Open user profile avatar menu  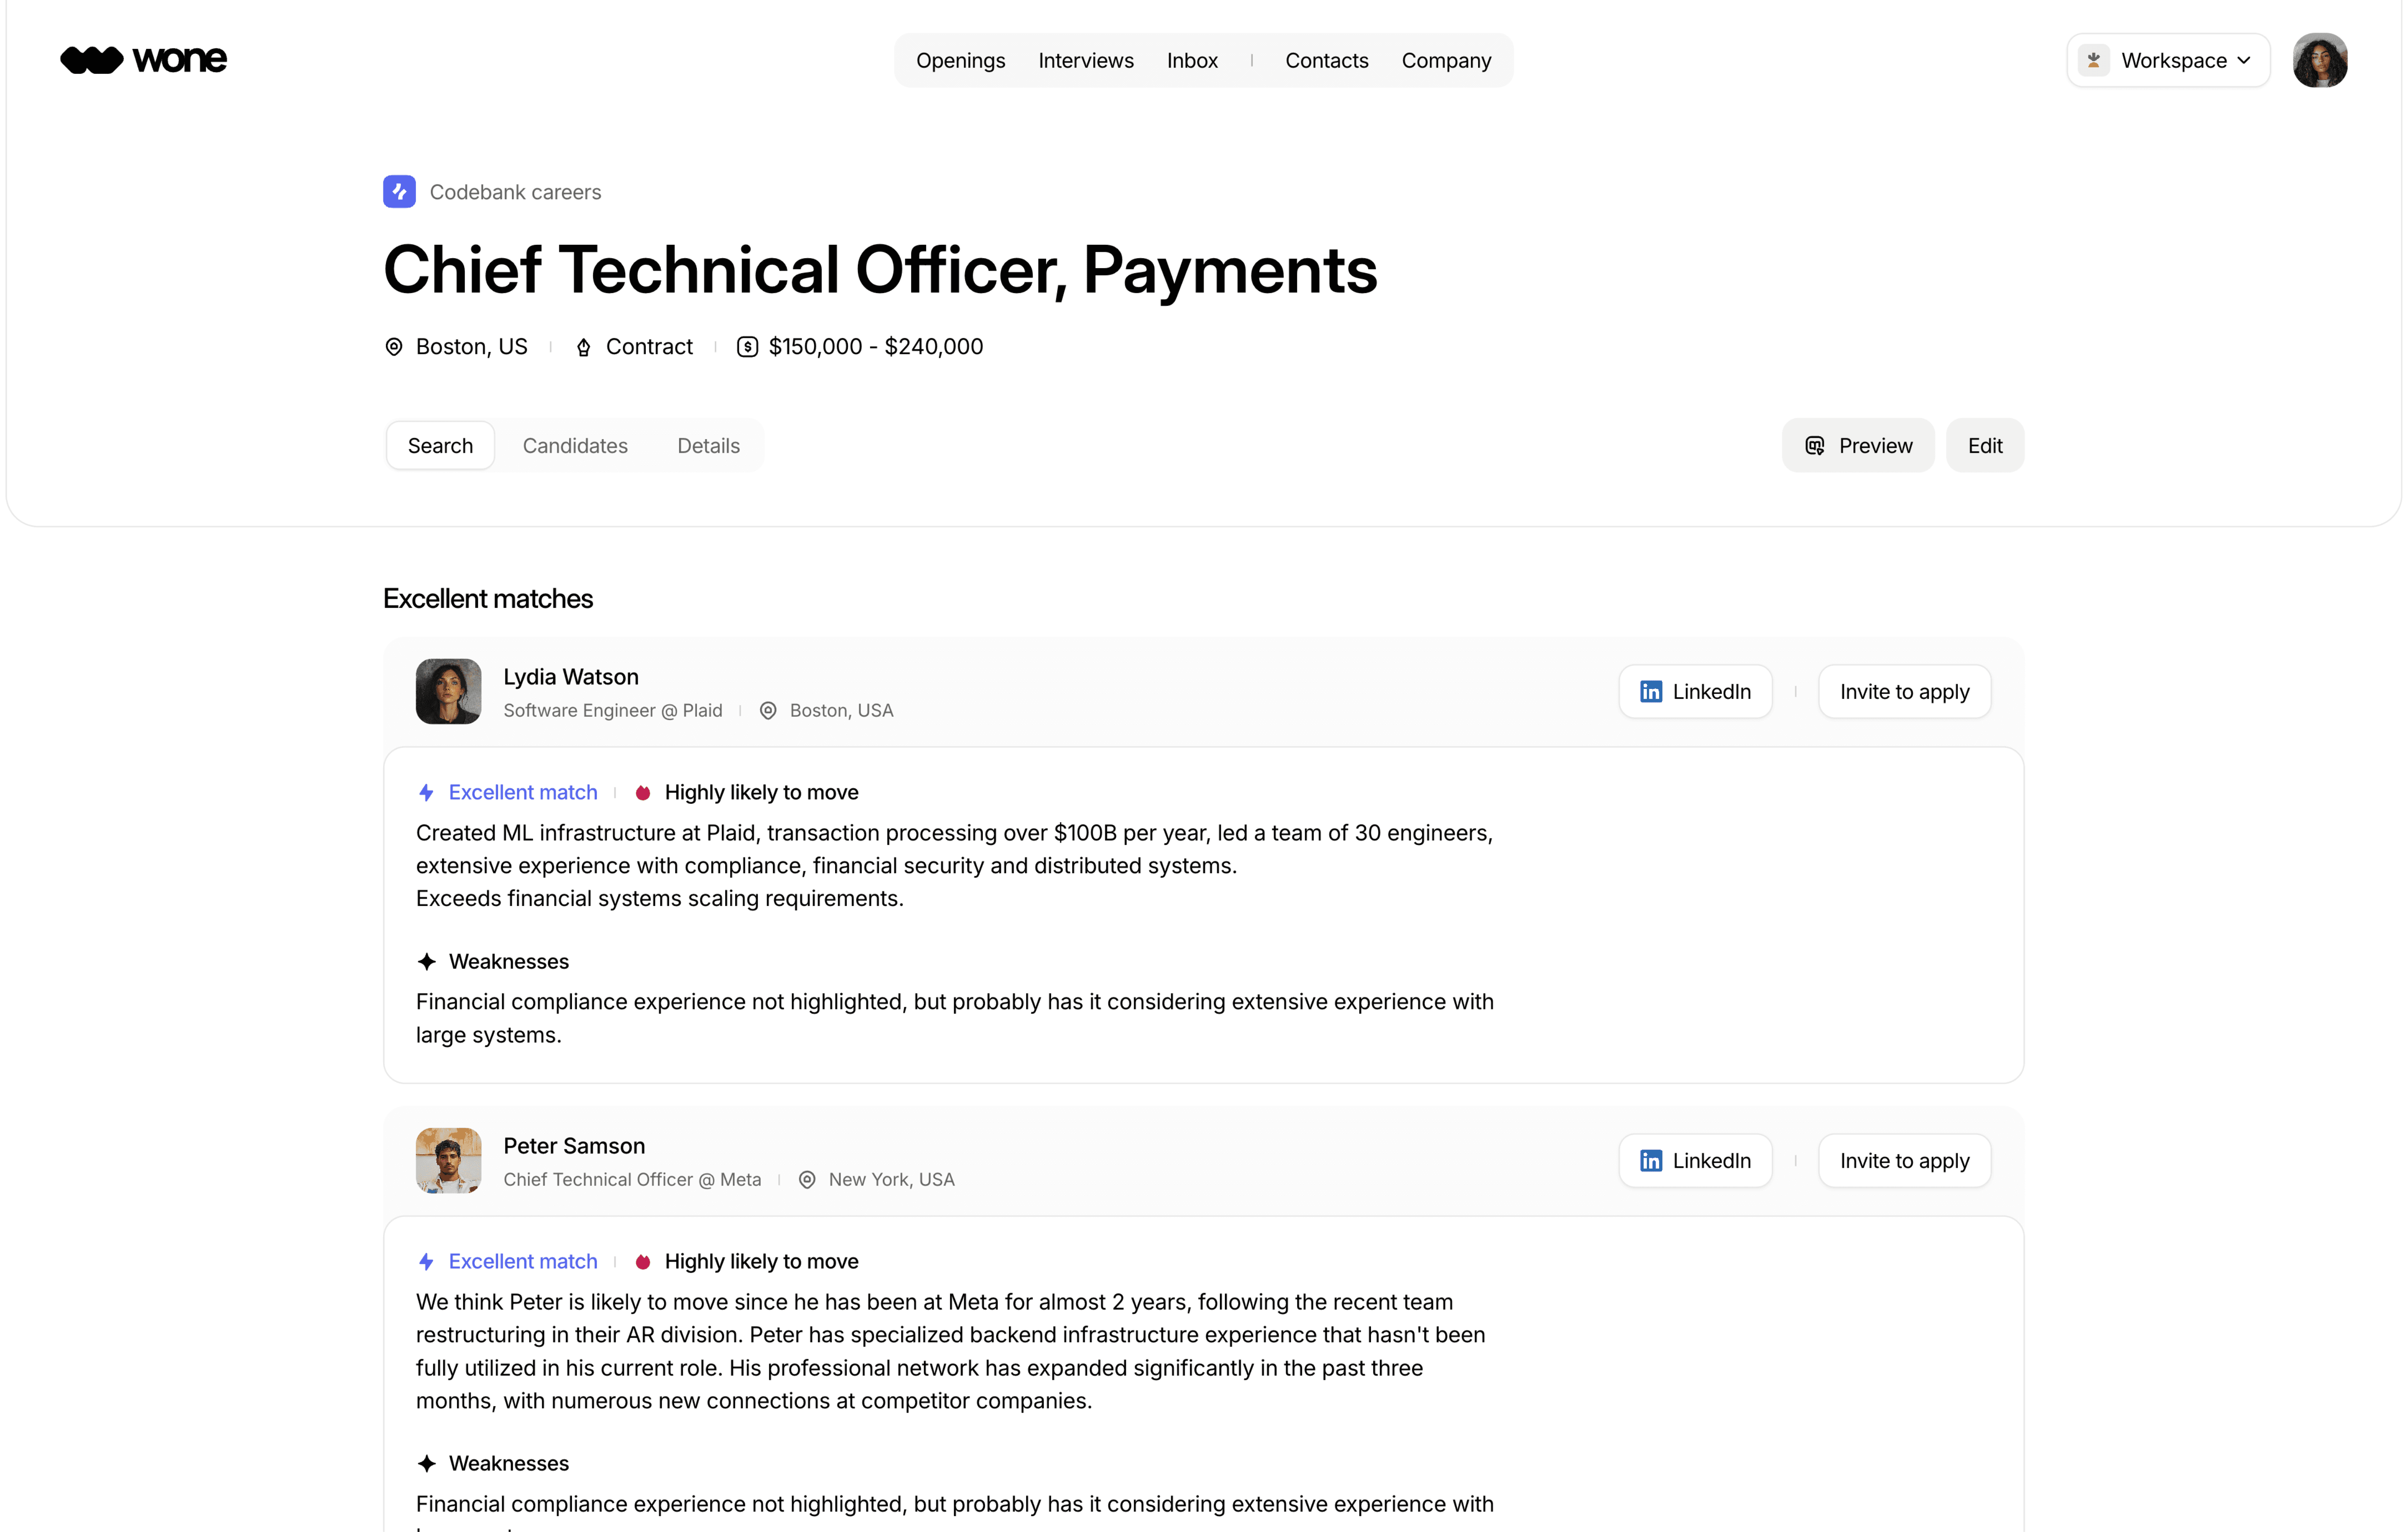[x=2320, y=61]
